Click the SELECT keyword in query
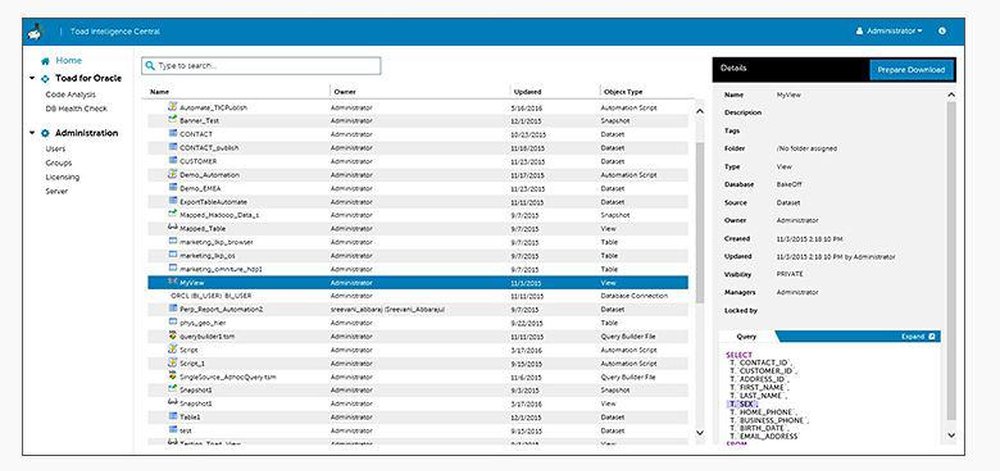This screenshot has height=471, width=1000. 739,355
